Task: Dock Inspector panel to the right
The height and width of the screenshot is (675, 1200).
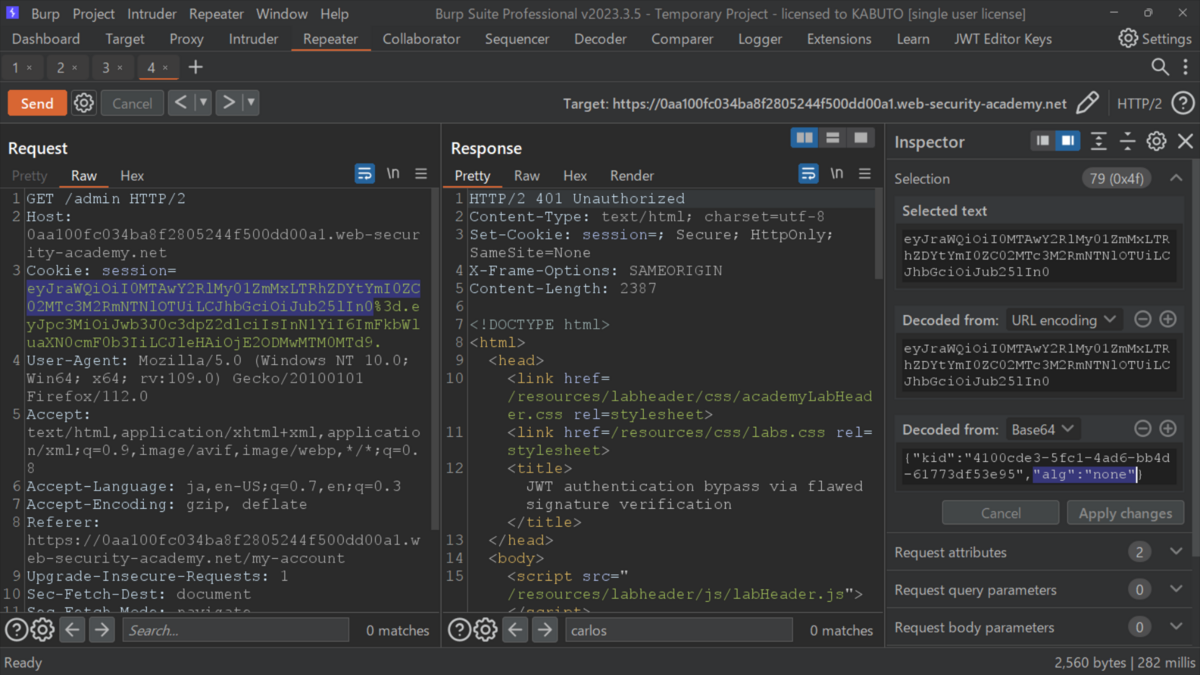Action: pyautogui.click(x=1067, y=141)
